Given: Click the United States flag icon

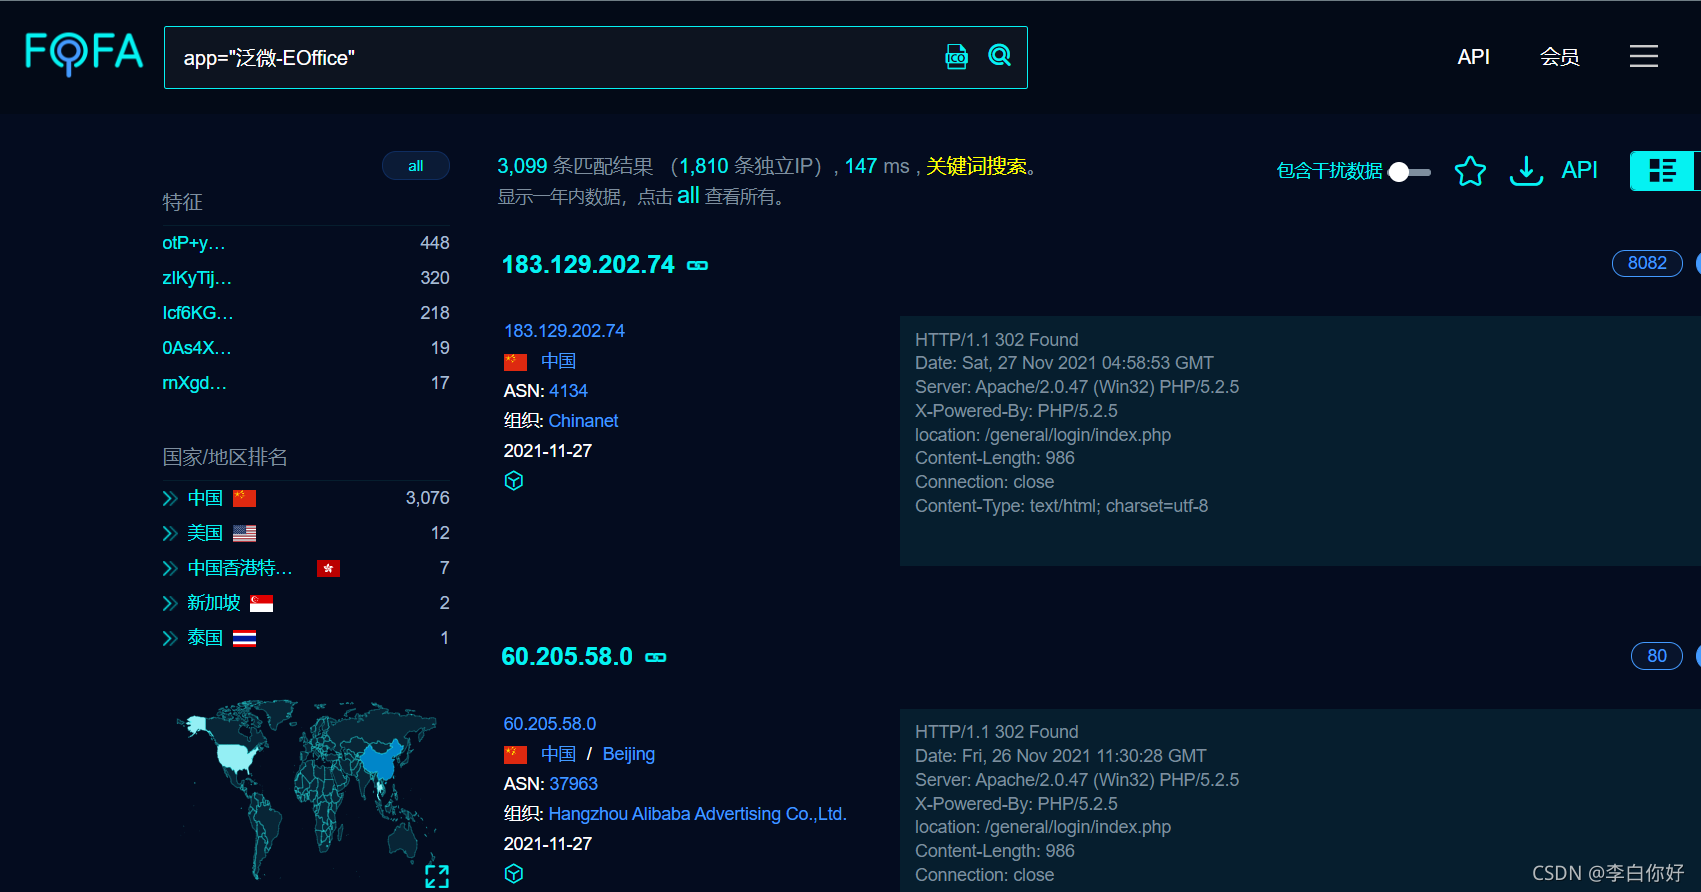Looking at the screenshot, I should pos(245,533).
